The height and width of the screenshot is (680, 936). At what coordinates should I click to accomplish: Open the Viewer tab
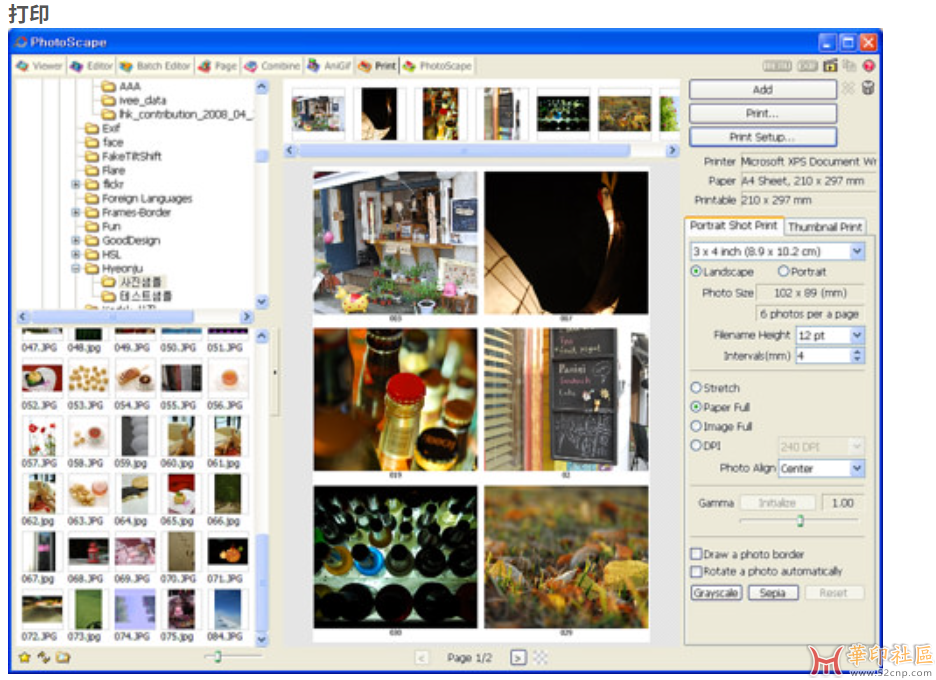[39, 66]
